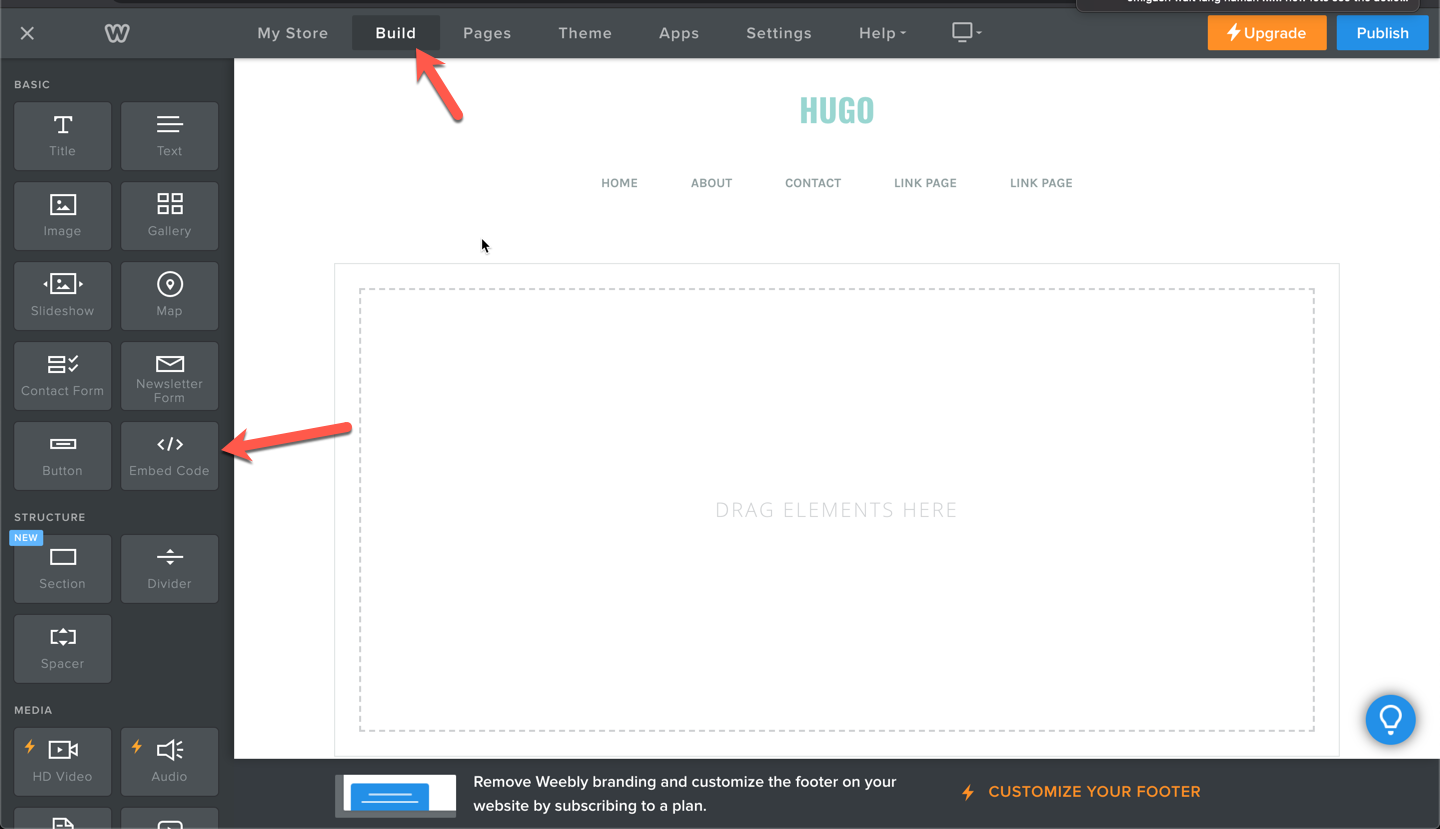Viewport: 1440px width, 829px height.
Task: Click Customize Your Footer link
Action: pos(1081,792)
